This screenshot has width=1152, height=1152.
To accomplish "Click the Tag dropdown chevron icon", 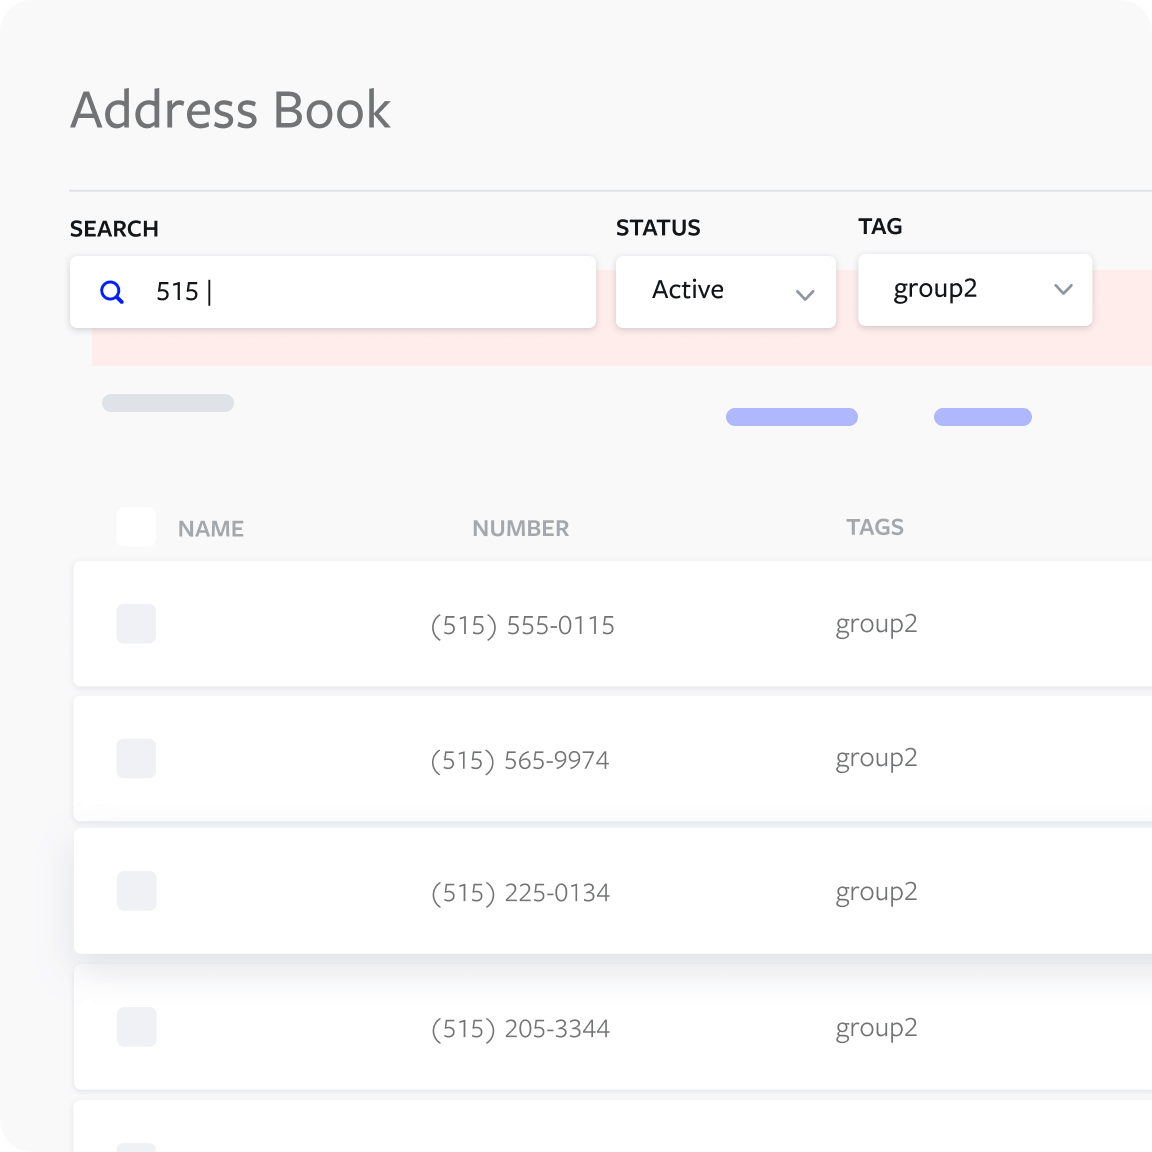I will tap(1063, 290).
